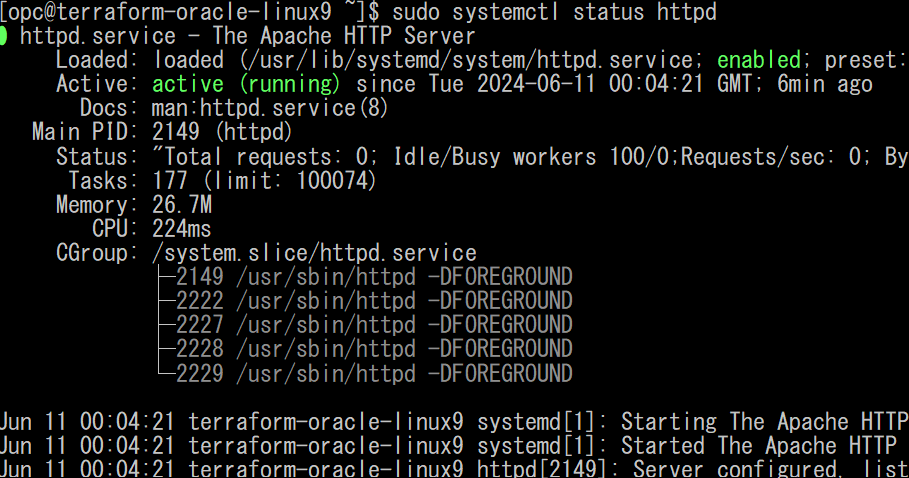Click 'Total requests: 0' in Status line
The width and height of the screenshot is (909, 478).
tap(267, 157)
